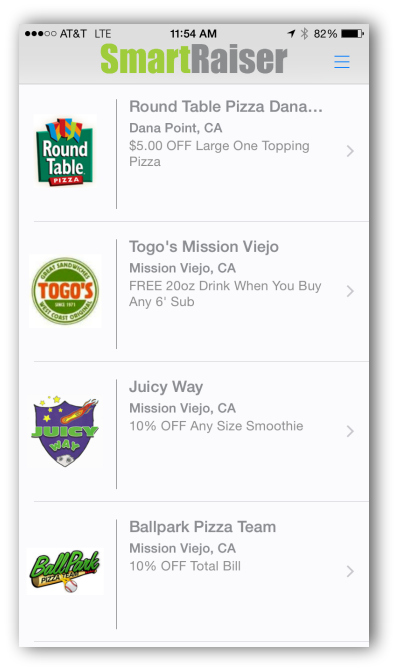
Task: Tap the BallPark Pizza Team logo
Action: point(65,571)
